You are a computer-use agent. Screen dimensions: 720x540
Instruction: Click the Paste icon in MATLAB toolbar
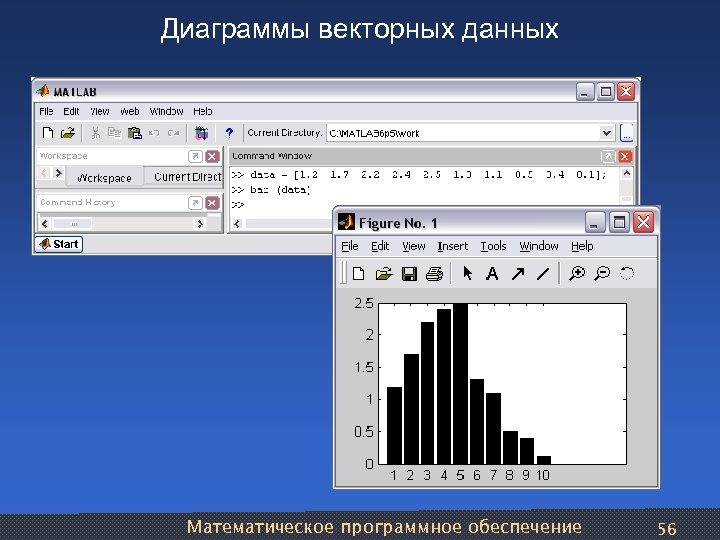(x=135, y=133)
